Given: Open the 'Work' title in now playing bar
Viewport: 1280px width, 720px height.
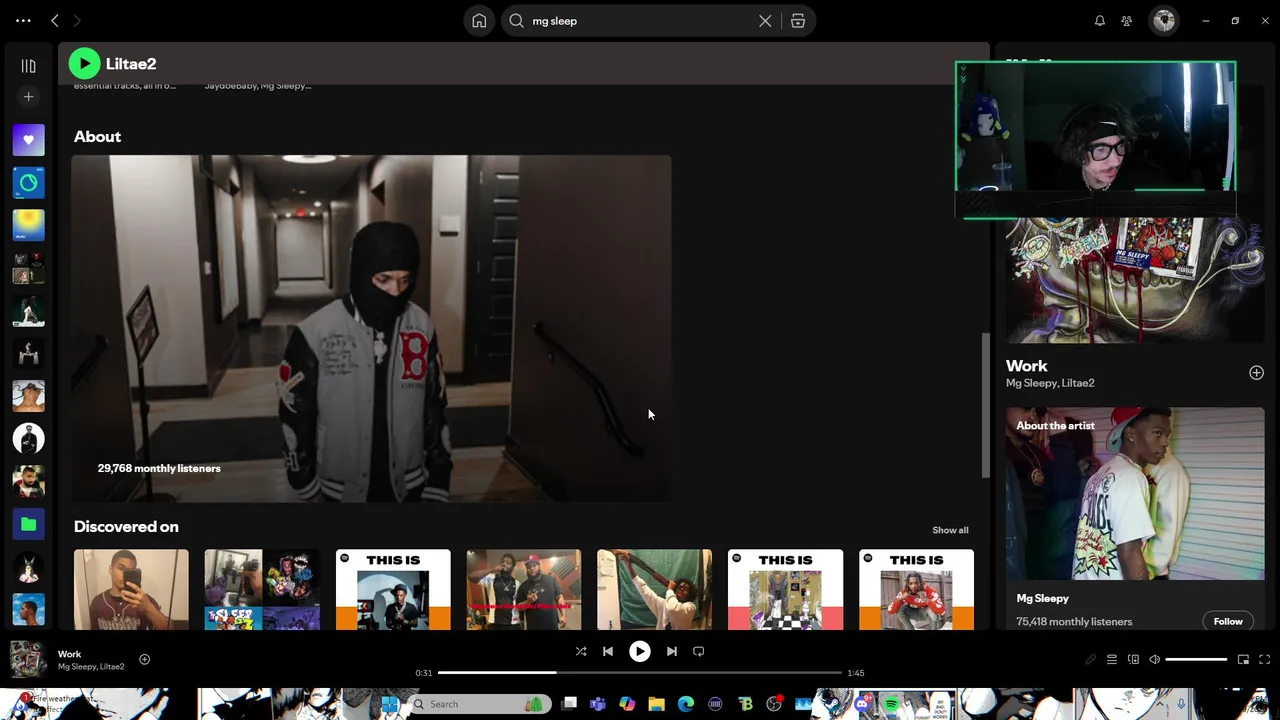Looking at the screenshot, I should 70,654.
